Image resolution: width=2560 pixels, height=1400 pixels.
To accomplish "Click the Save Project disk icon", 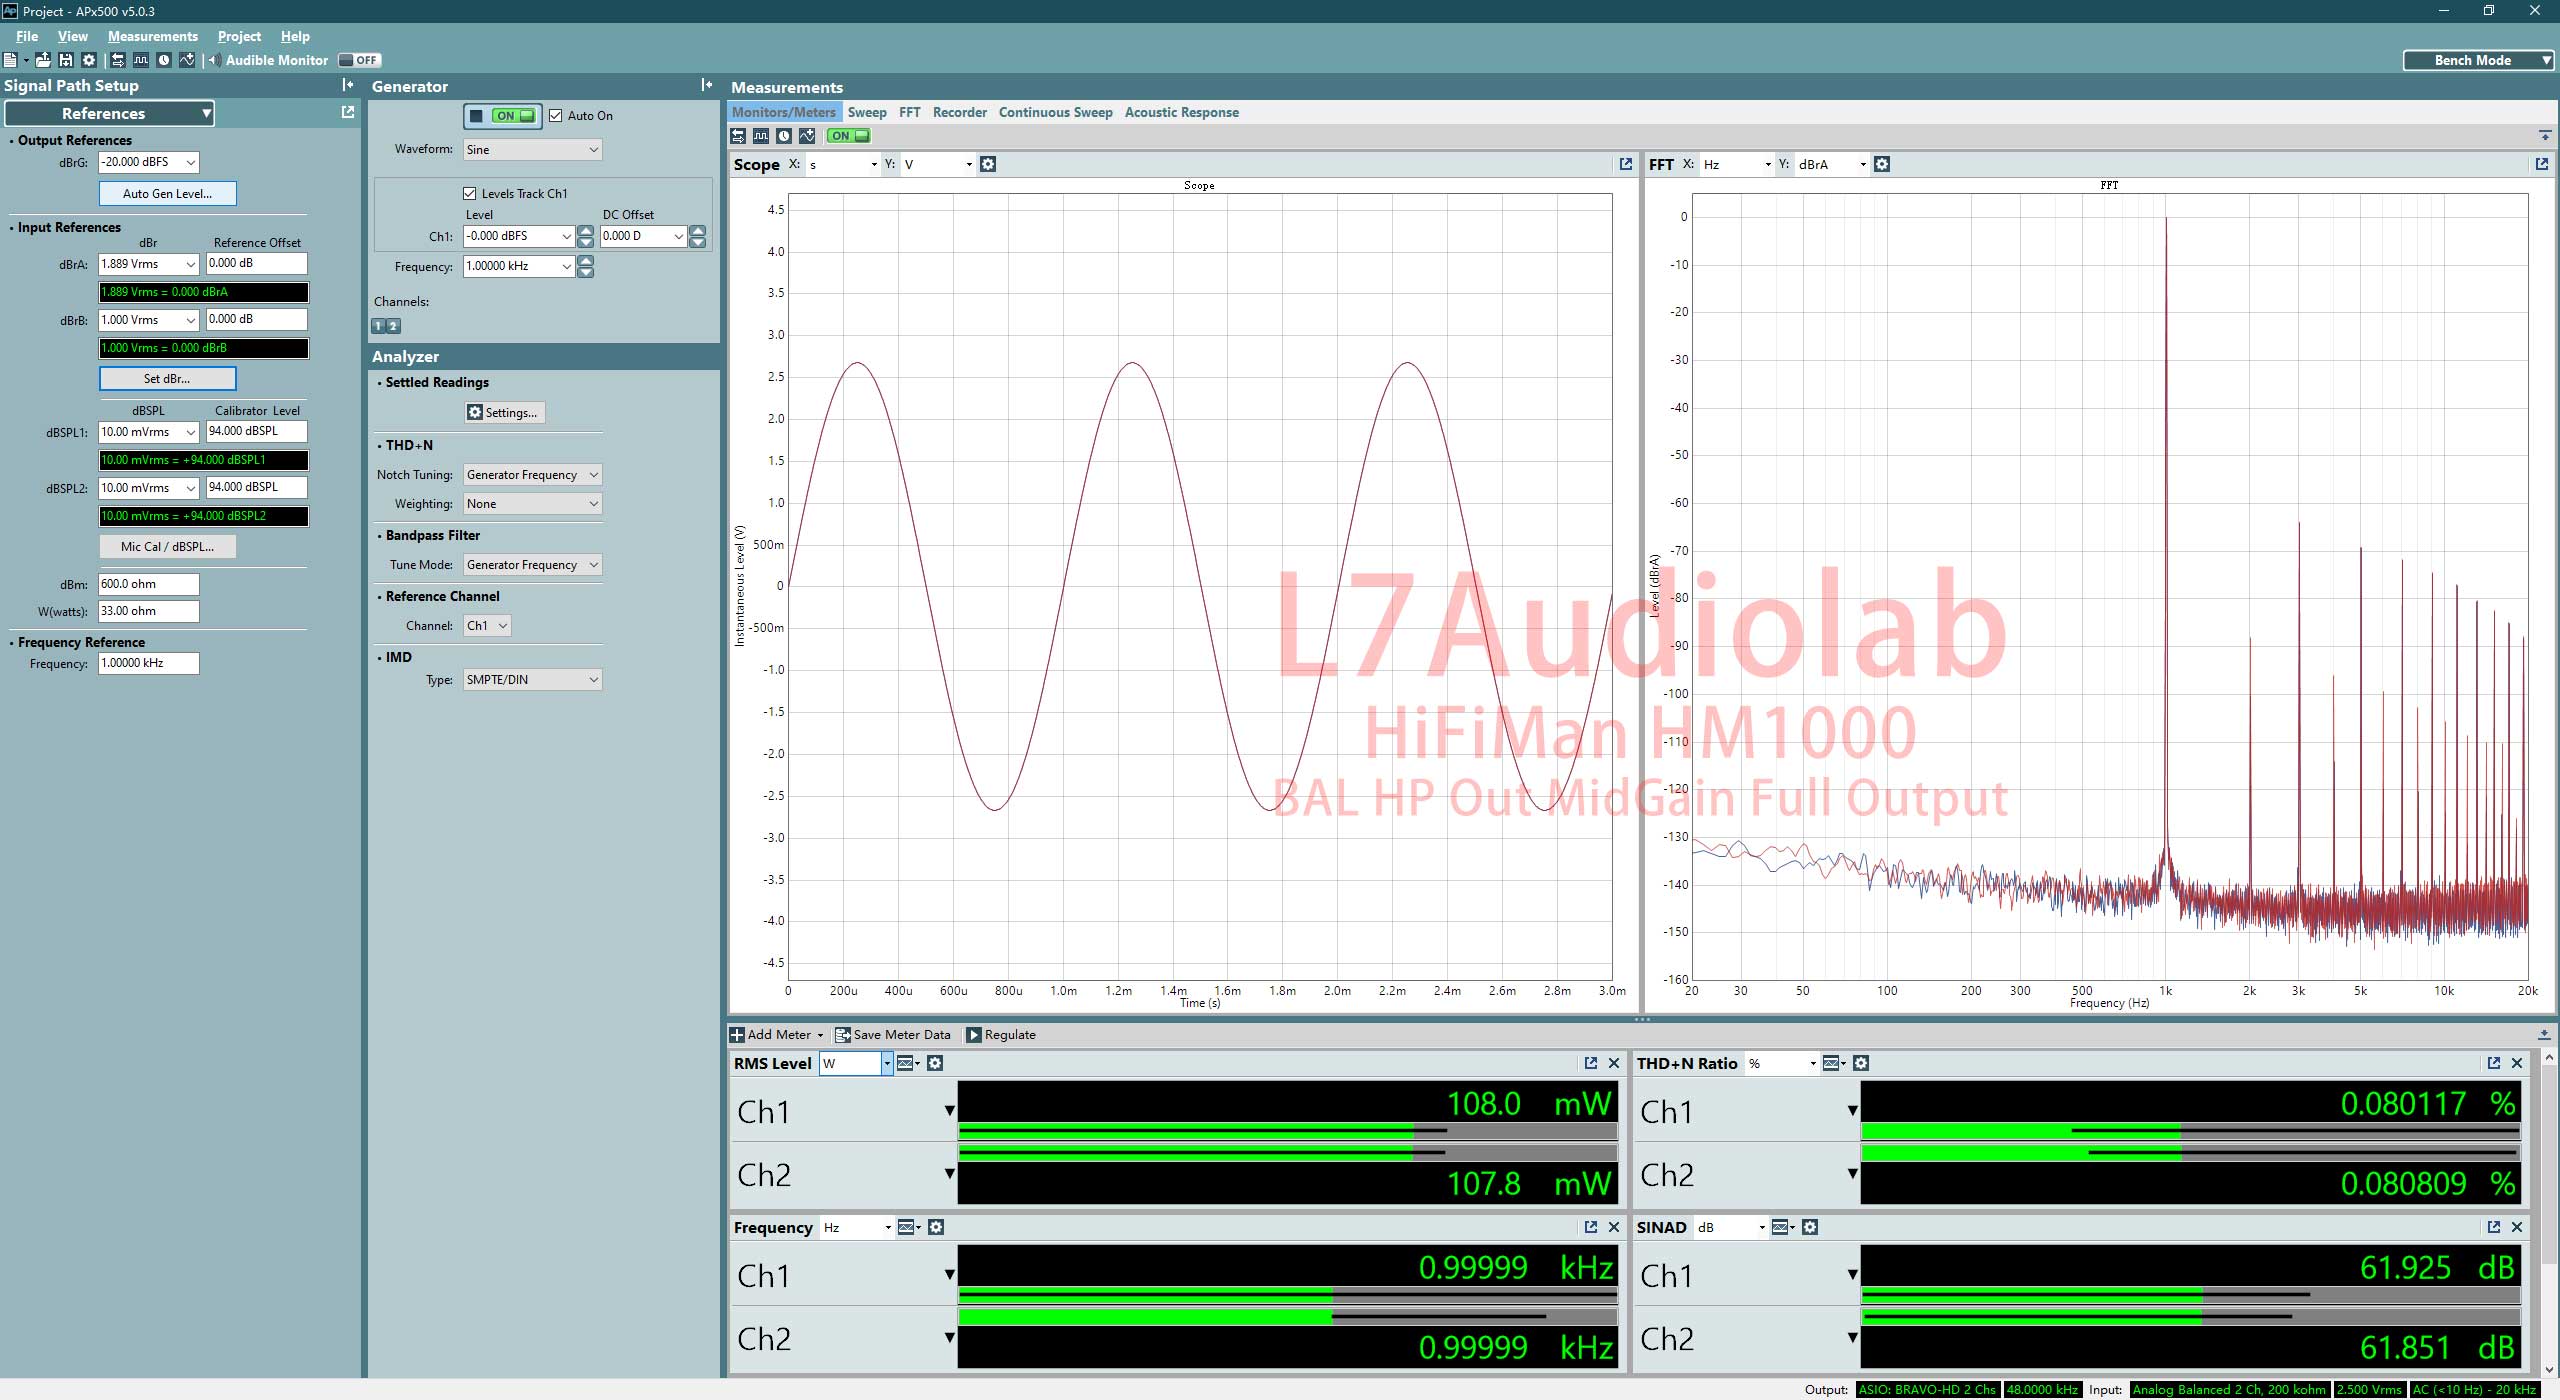I will point(66,60).
